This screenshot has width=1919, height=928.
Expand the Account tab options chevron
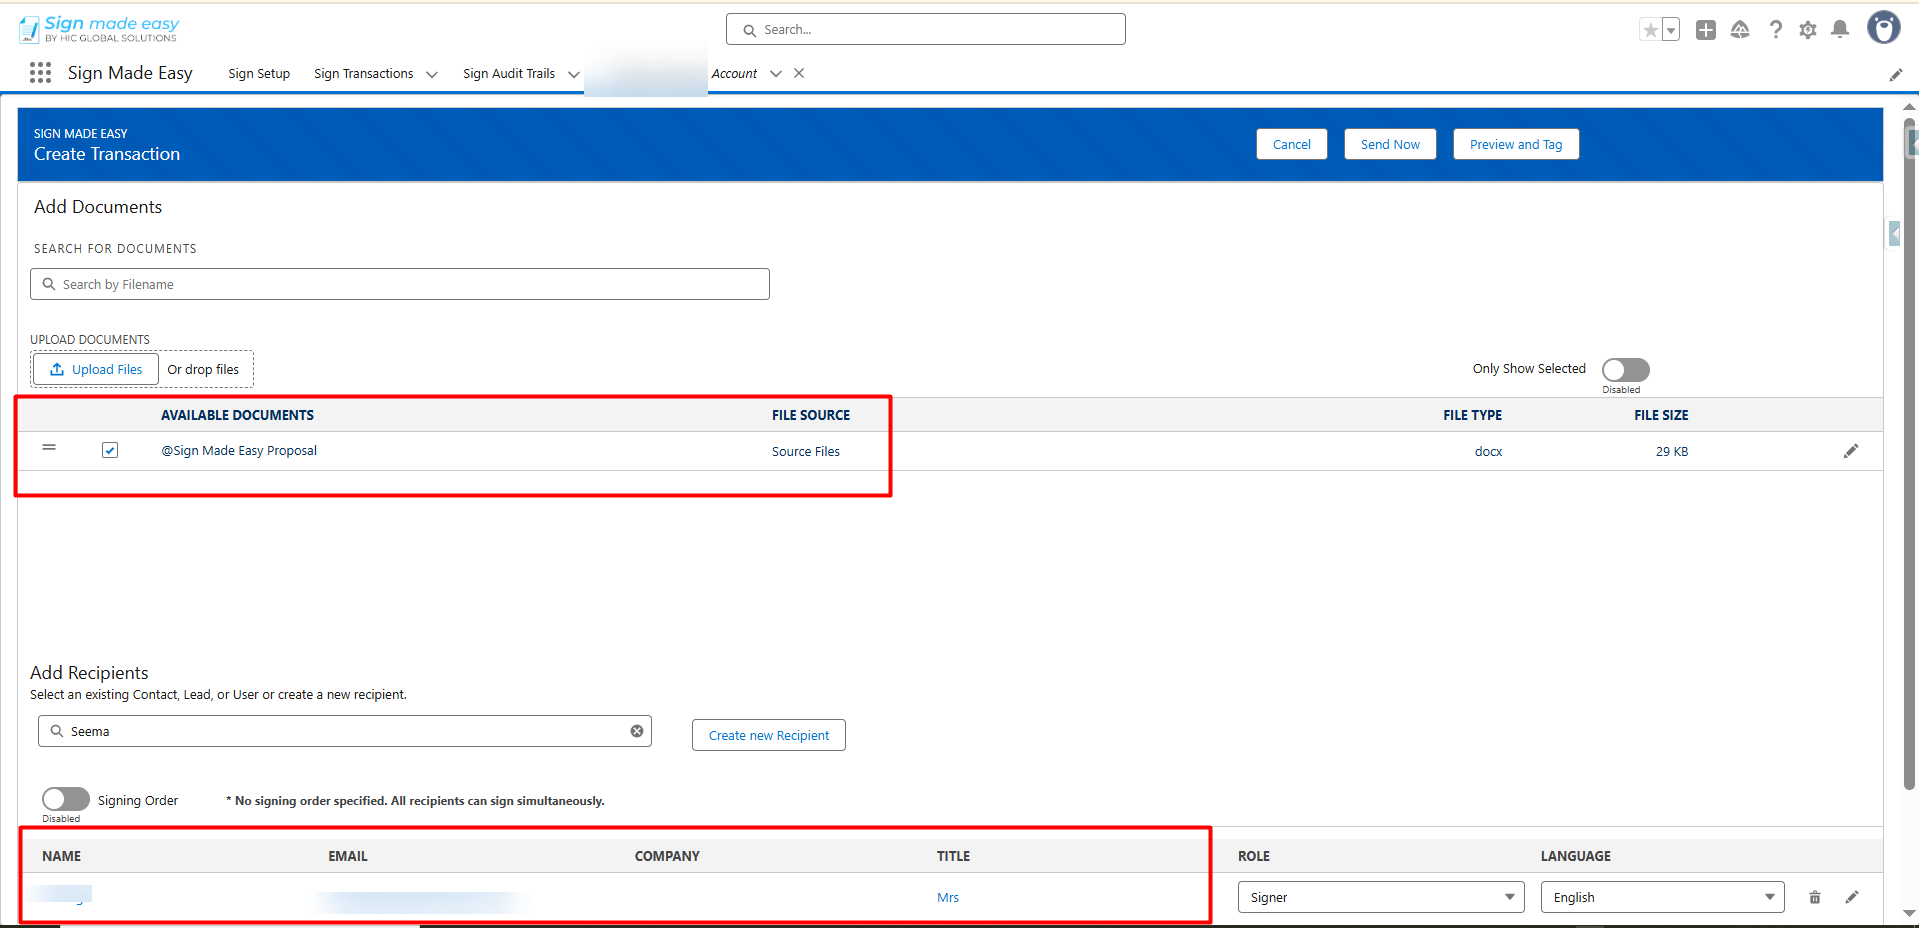[776, 74]
